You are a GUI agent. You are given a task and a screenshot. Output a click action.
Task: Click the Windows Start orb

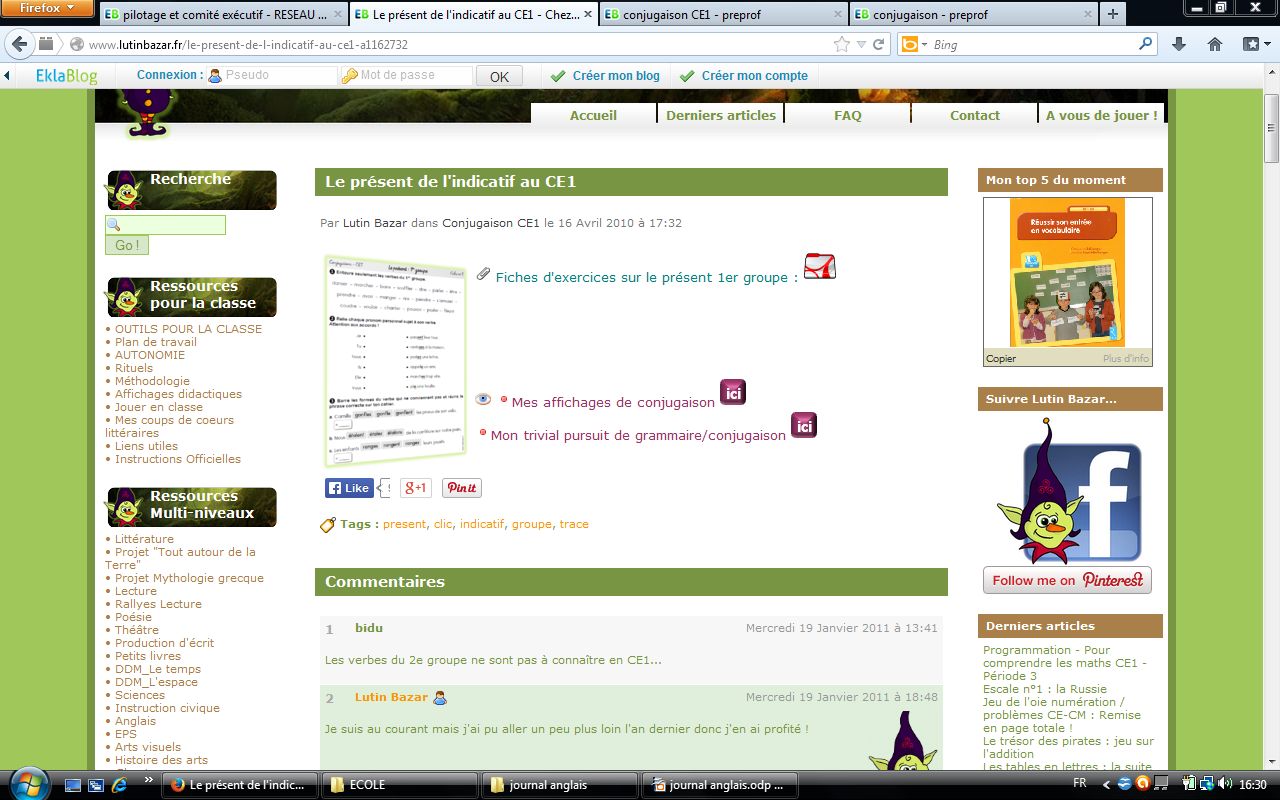point(28,783)
